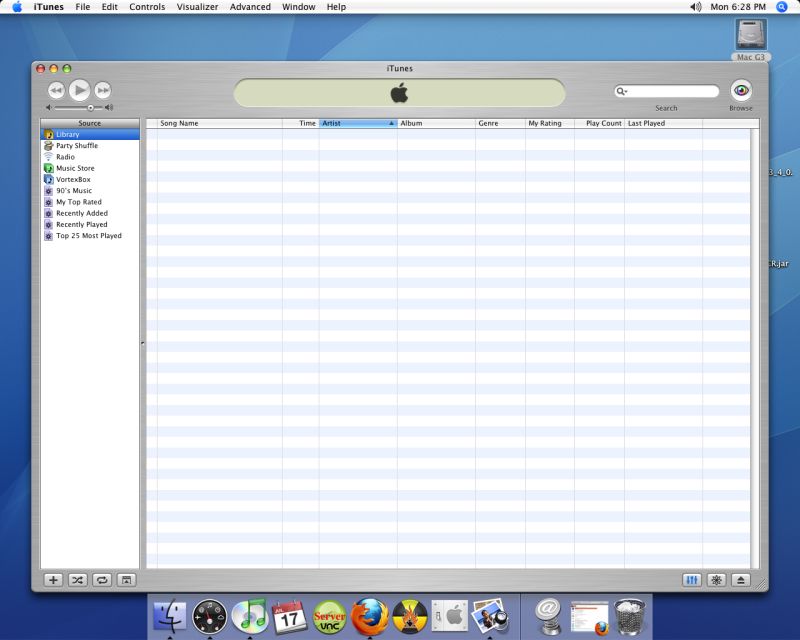This screenshot has height=640, width=800.
Task: Show or hide the artwork pane
Action: 127,580
